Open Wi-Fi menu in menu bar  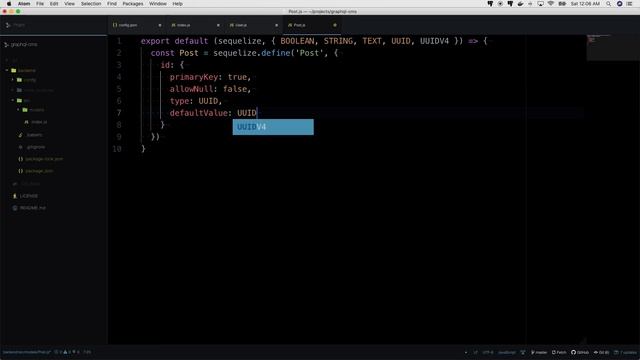click(x=551, y=4)
